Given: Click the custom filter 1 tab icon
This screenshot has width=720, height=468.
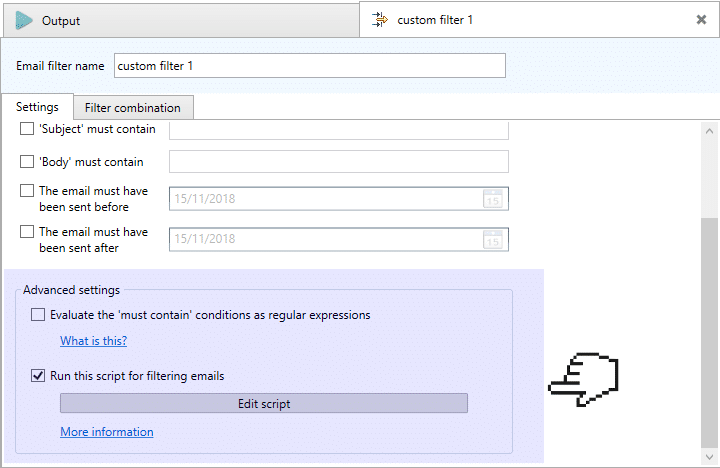Looking at the screenshot, I should point(380,20).
